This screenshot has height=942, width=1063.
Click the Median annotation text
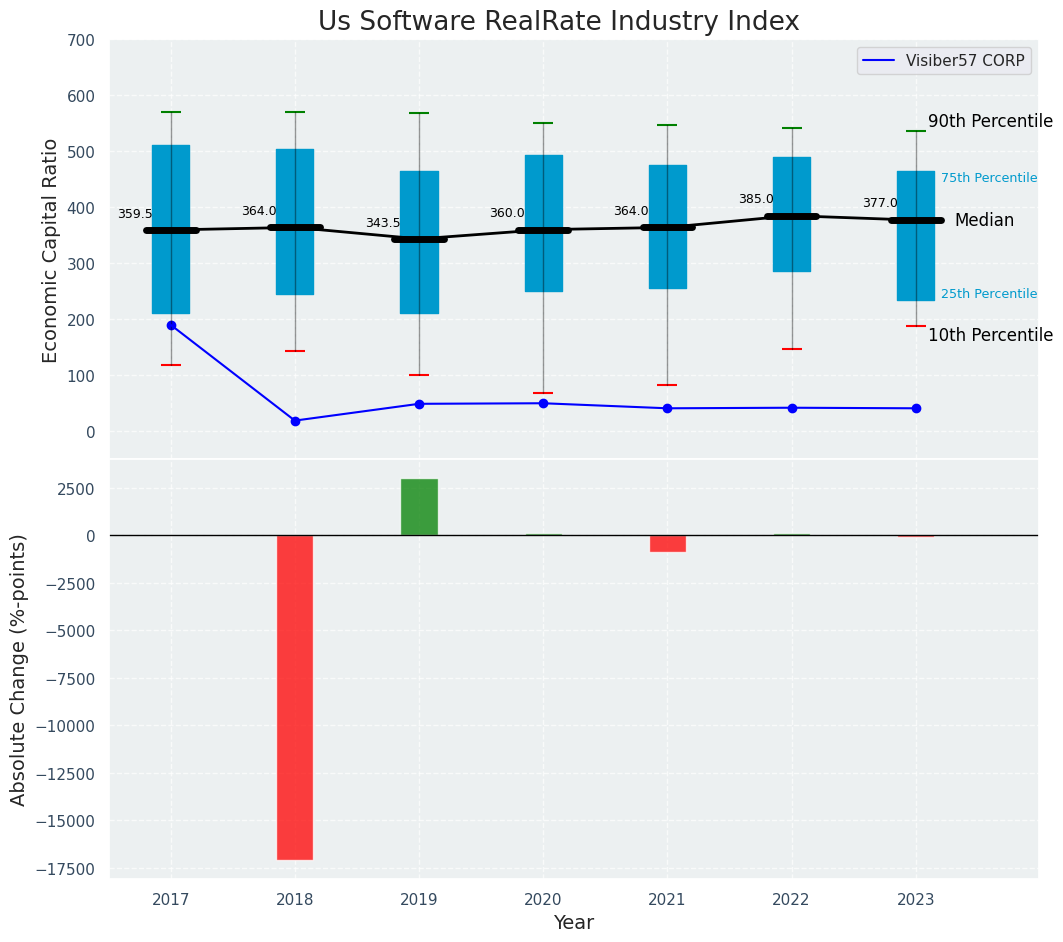983,220
